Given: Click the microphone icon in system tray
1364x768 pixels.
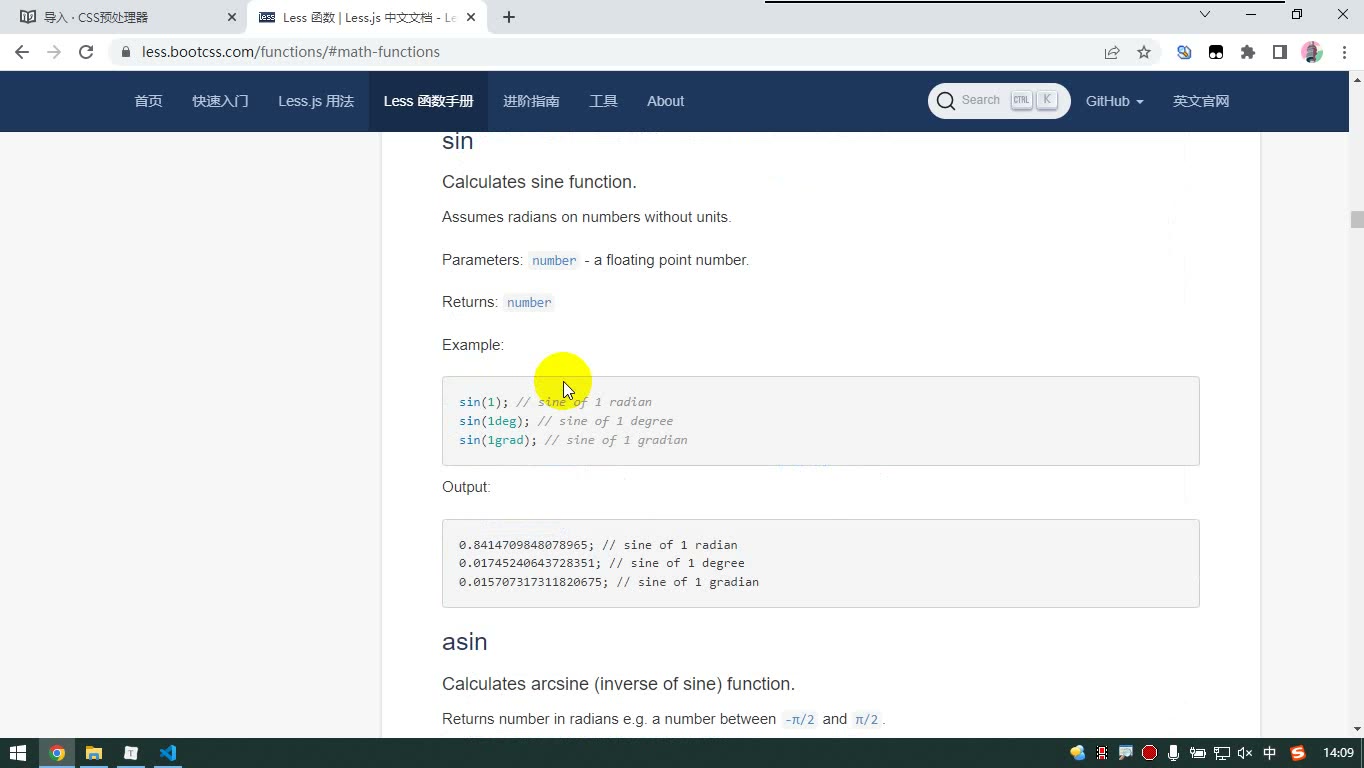Looking at the screenshot, I should [1173, 753].
